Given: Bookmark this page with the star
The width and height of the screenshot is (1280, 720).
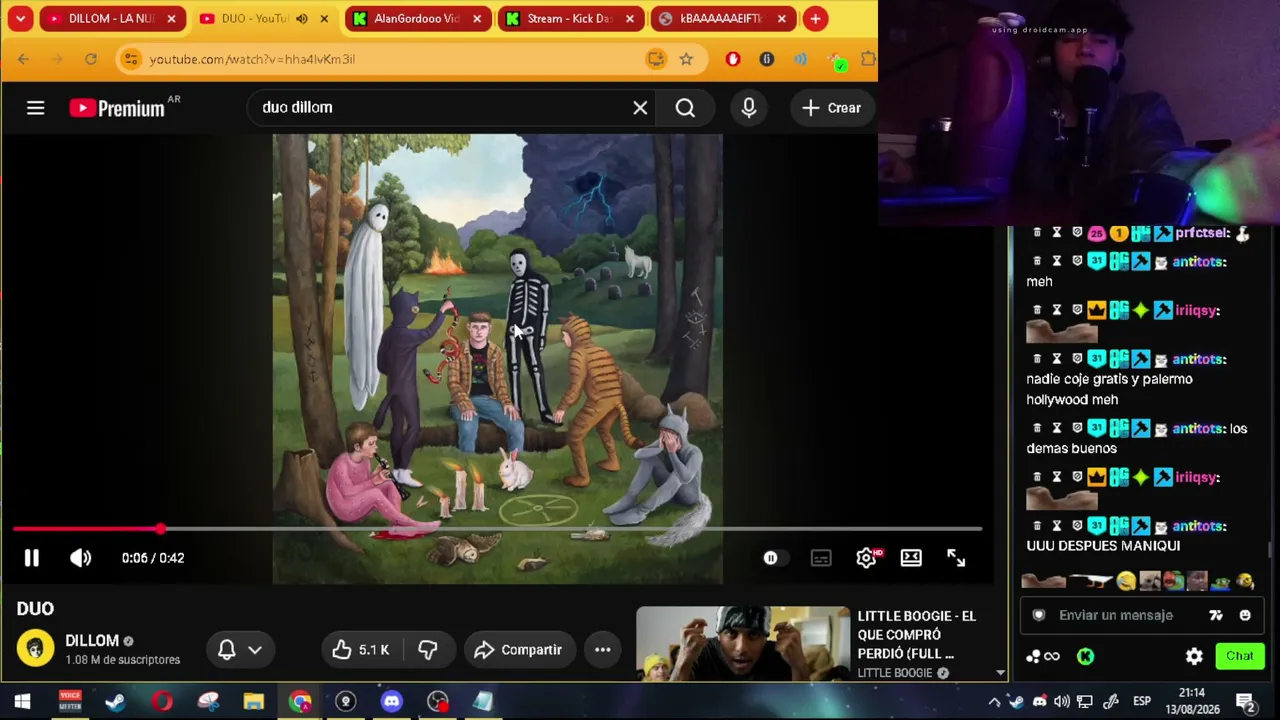Looking at the screenshot, I should click(x=686, y=59).
